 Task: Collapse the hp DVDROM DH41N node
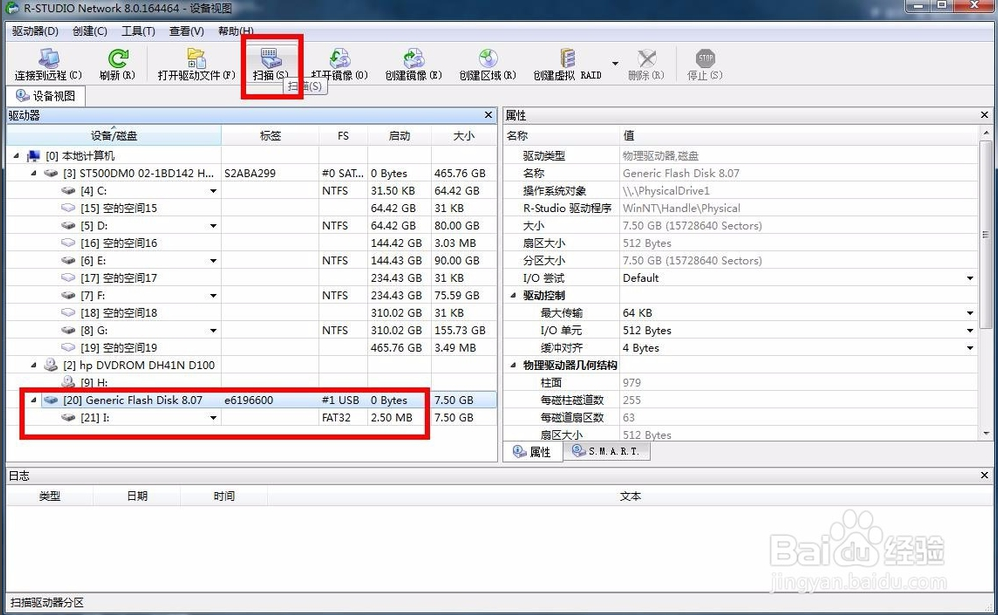pos(34,365)
